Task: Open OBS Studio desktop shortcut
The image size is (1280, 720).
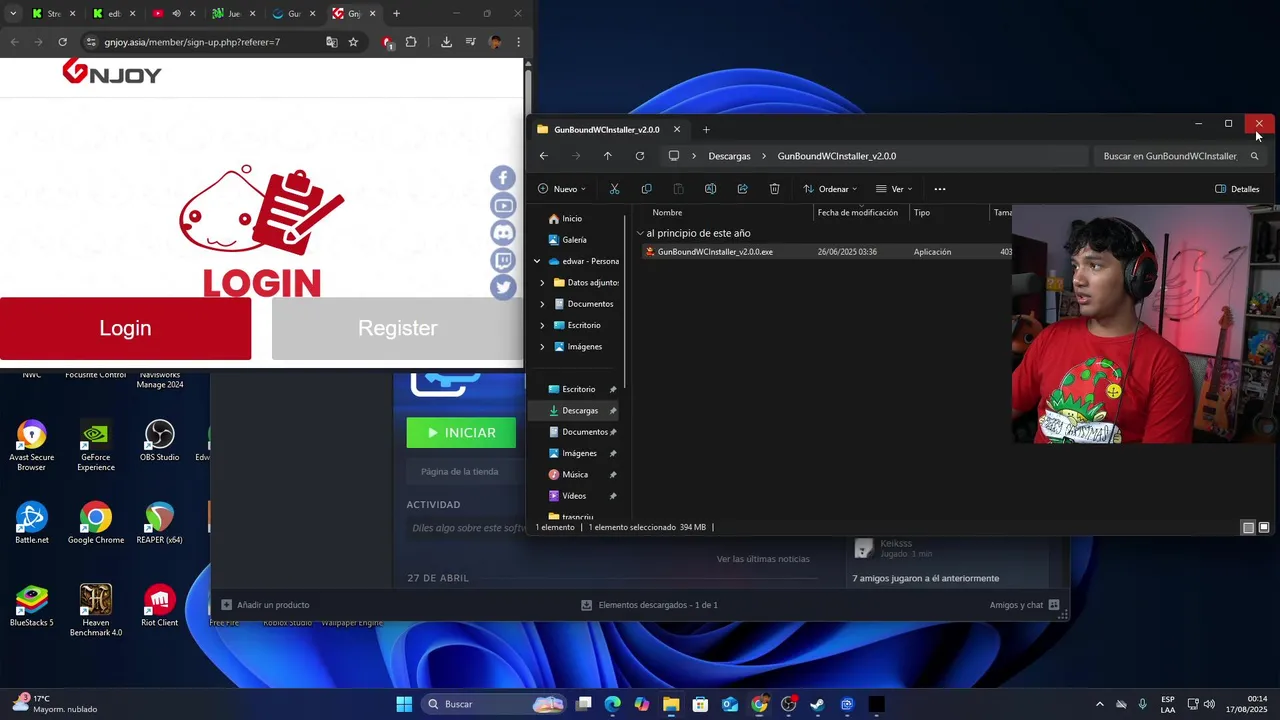Action: click(159, 442)
